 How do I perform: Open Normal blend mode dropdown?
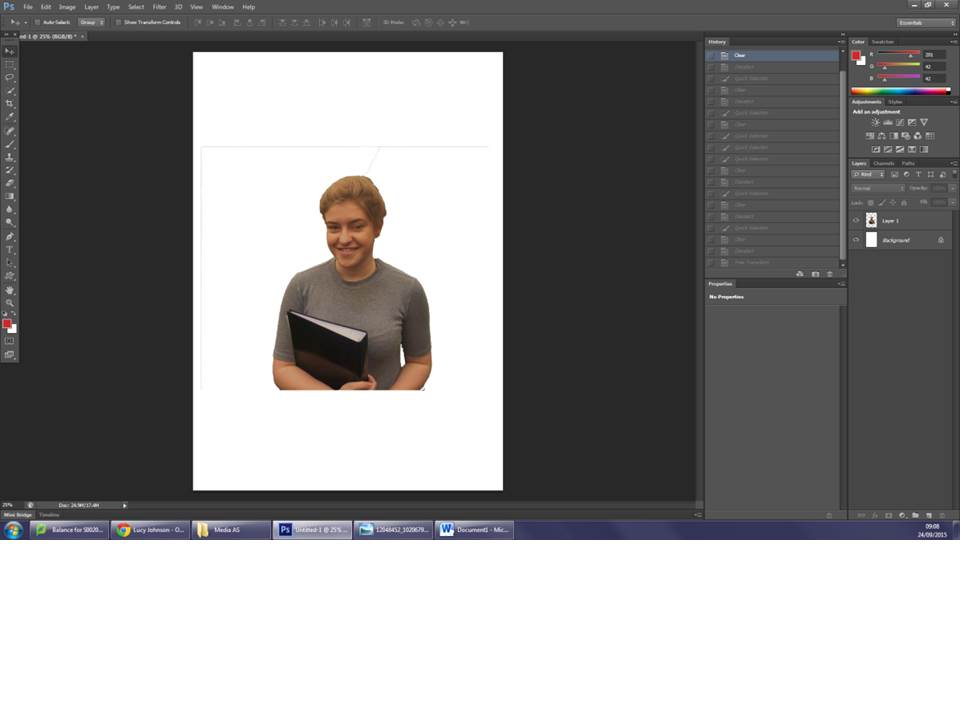pyautogui.click(x=878, y=188)
